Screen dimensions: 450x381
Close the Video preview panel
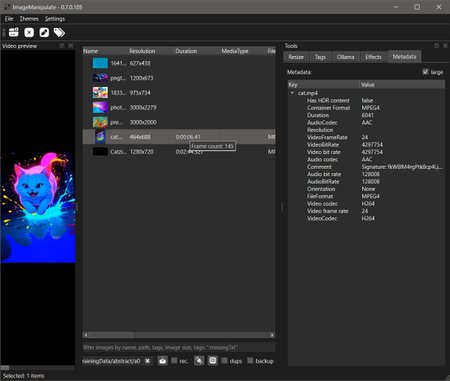pos(71,46)
